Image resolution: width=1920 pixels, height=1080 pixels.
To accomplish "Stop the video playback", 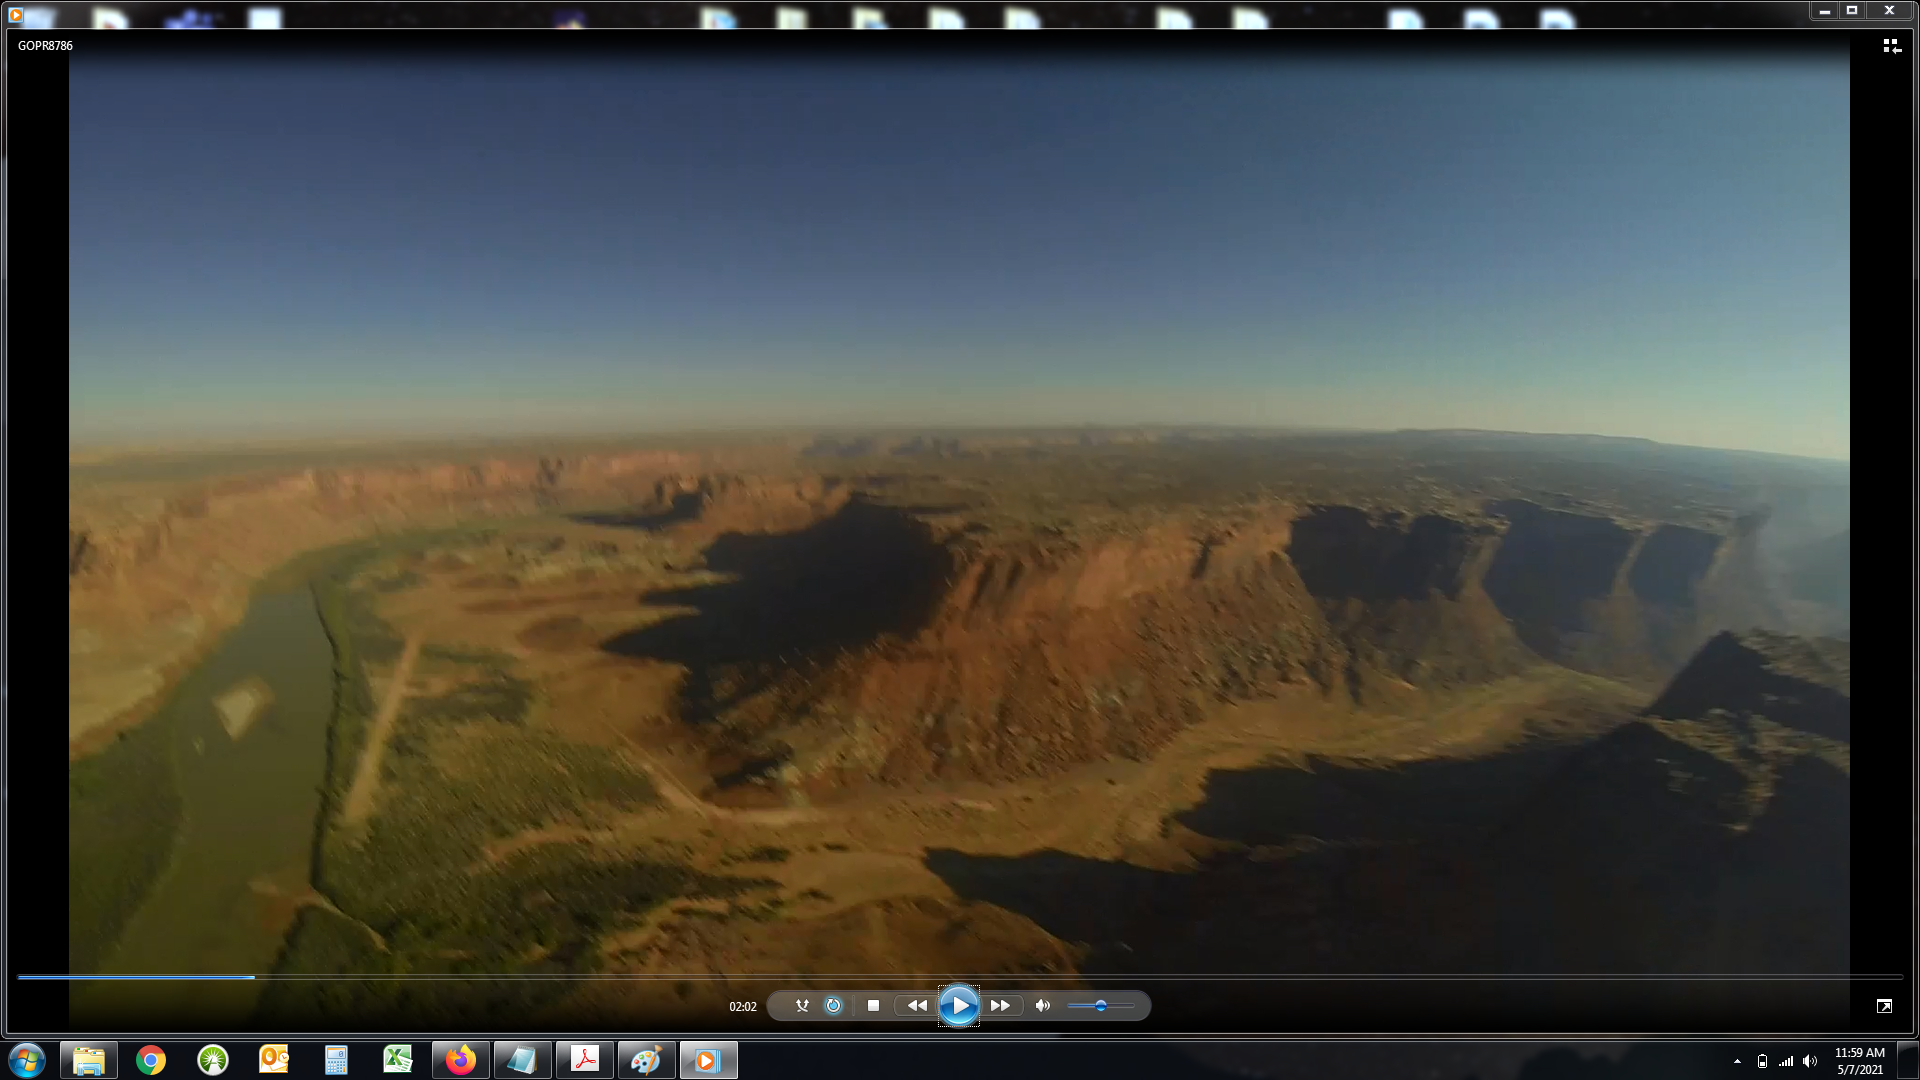I will click(873, 1006).
